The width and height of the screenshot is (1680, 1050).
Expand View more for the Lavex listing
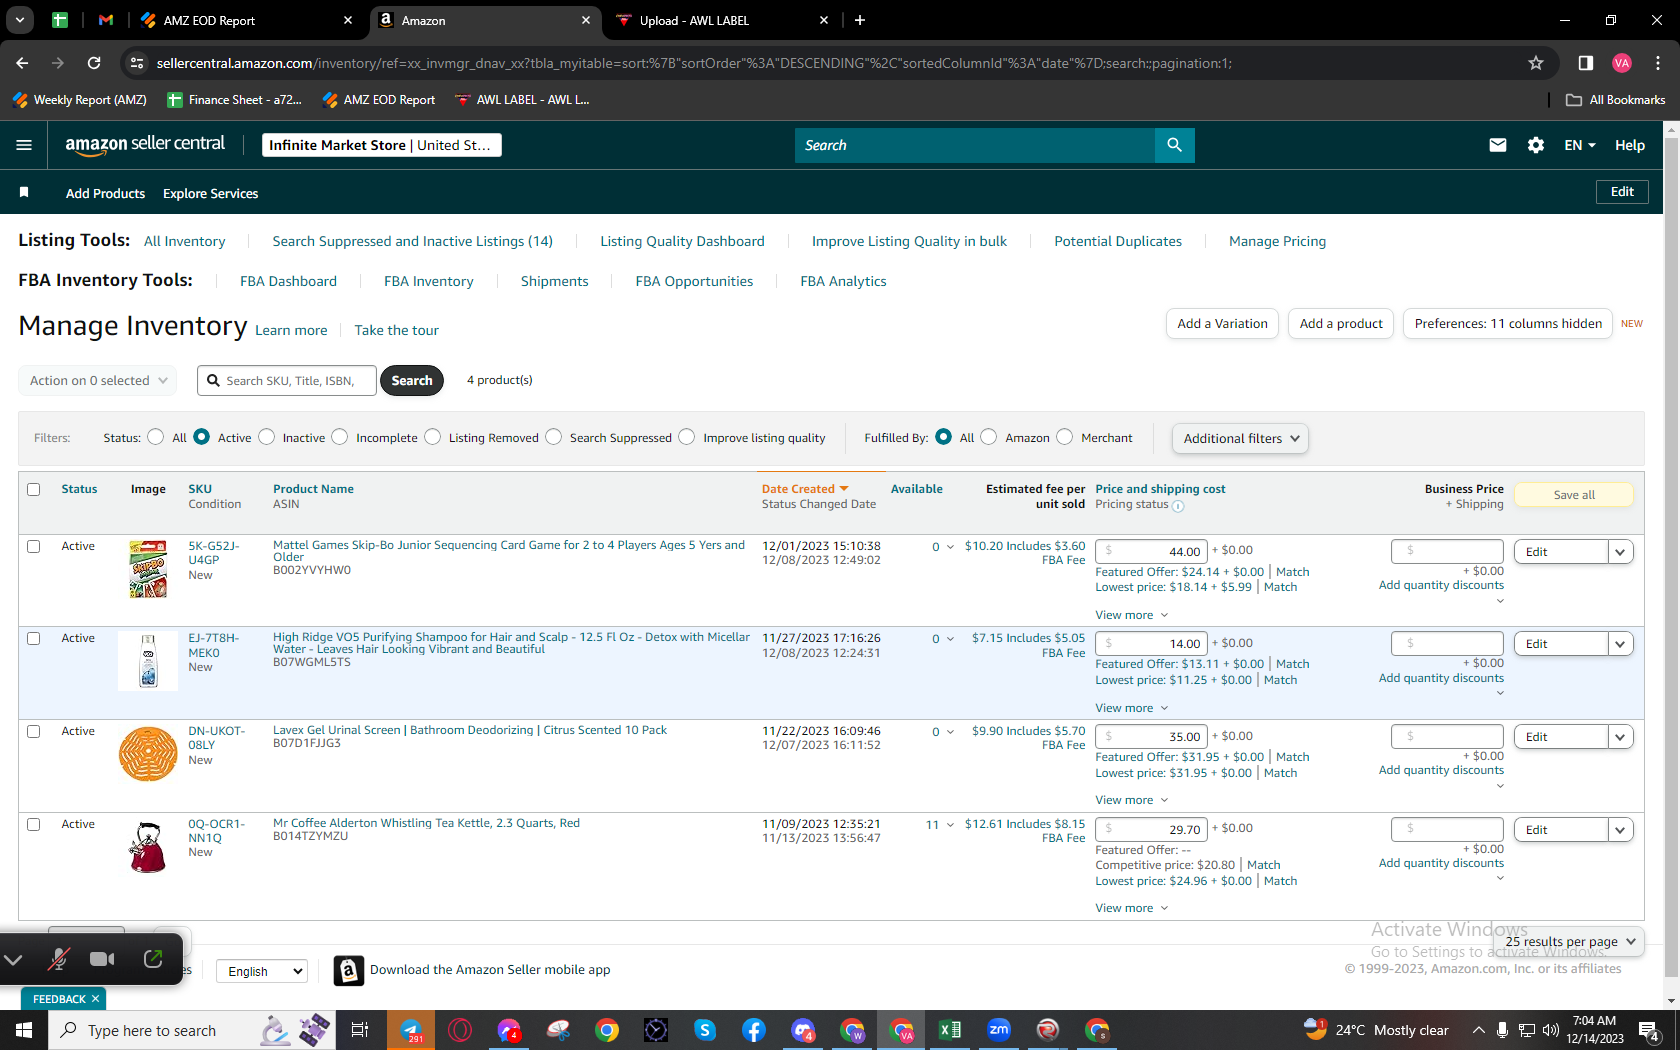(x=1131, y=800)
